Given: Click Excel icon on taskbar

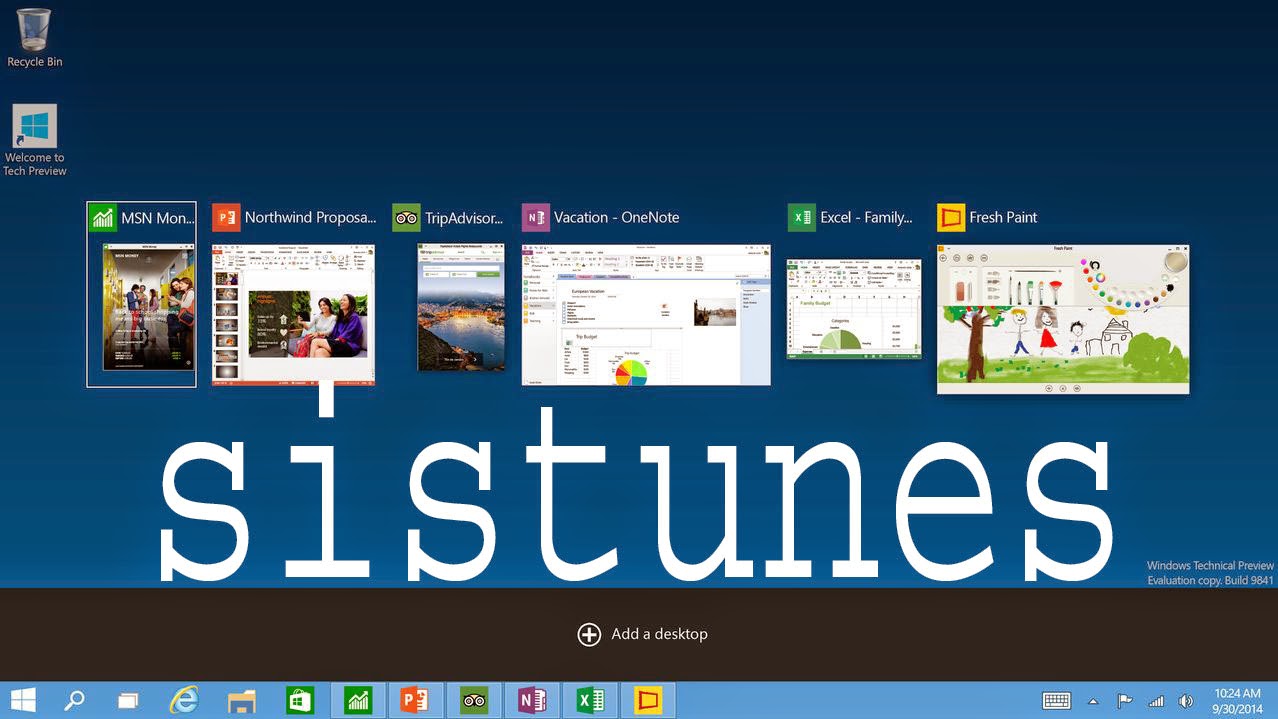Looking at the screenshot, I should [590, 701].
